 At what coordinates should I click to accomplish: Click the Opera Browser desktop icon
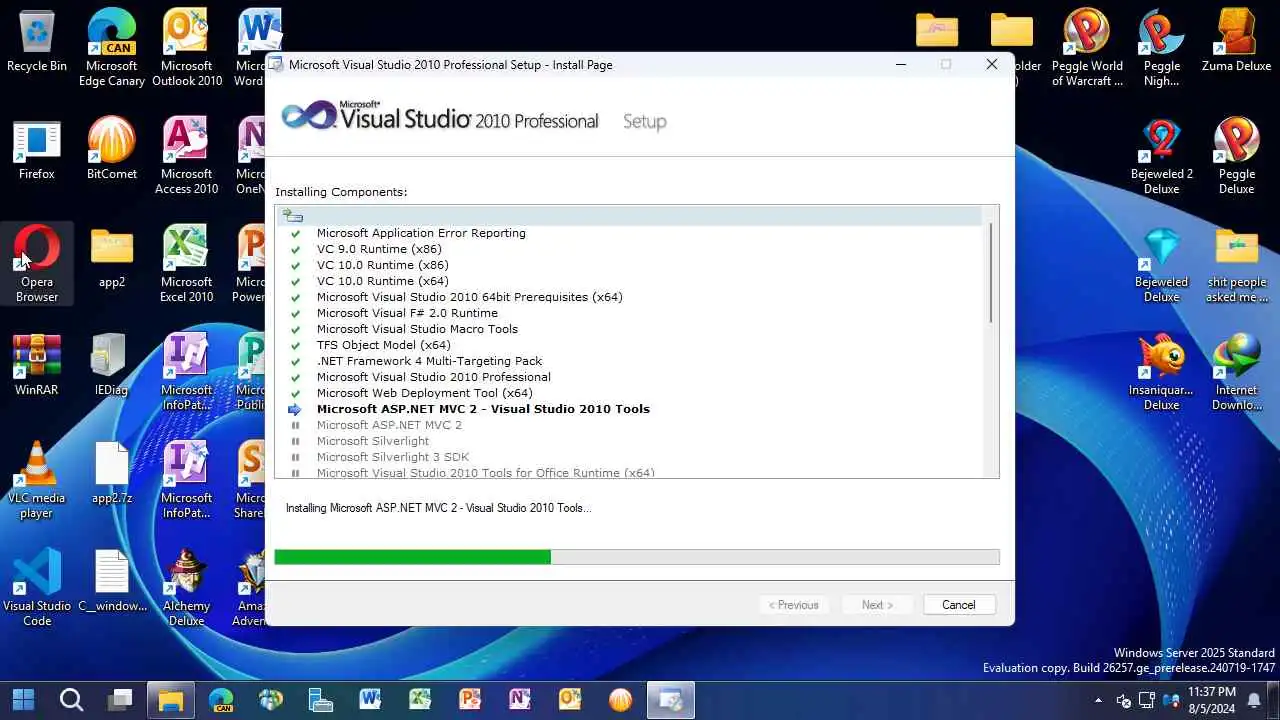(37, 264)
